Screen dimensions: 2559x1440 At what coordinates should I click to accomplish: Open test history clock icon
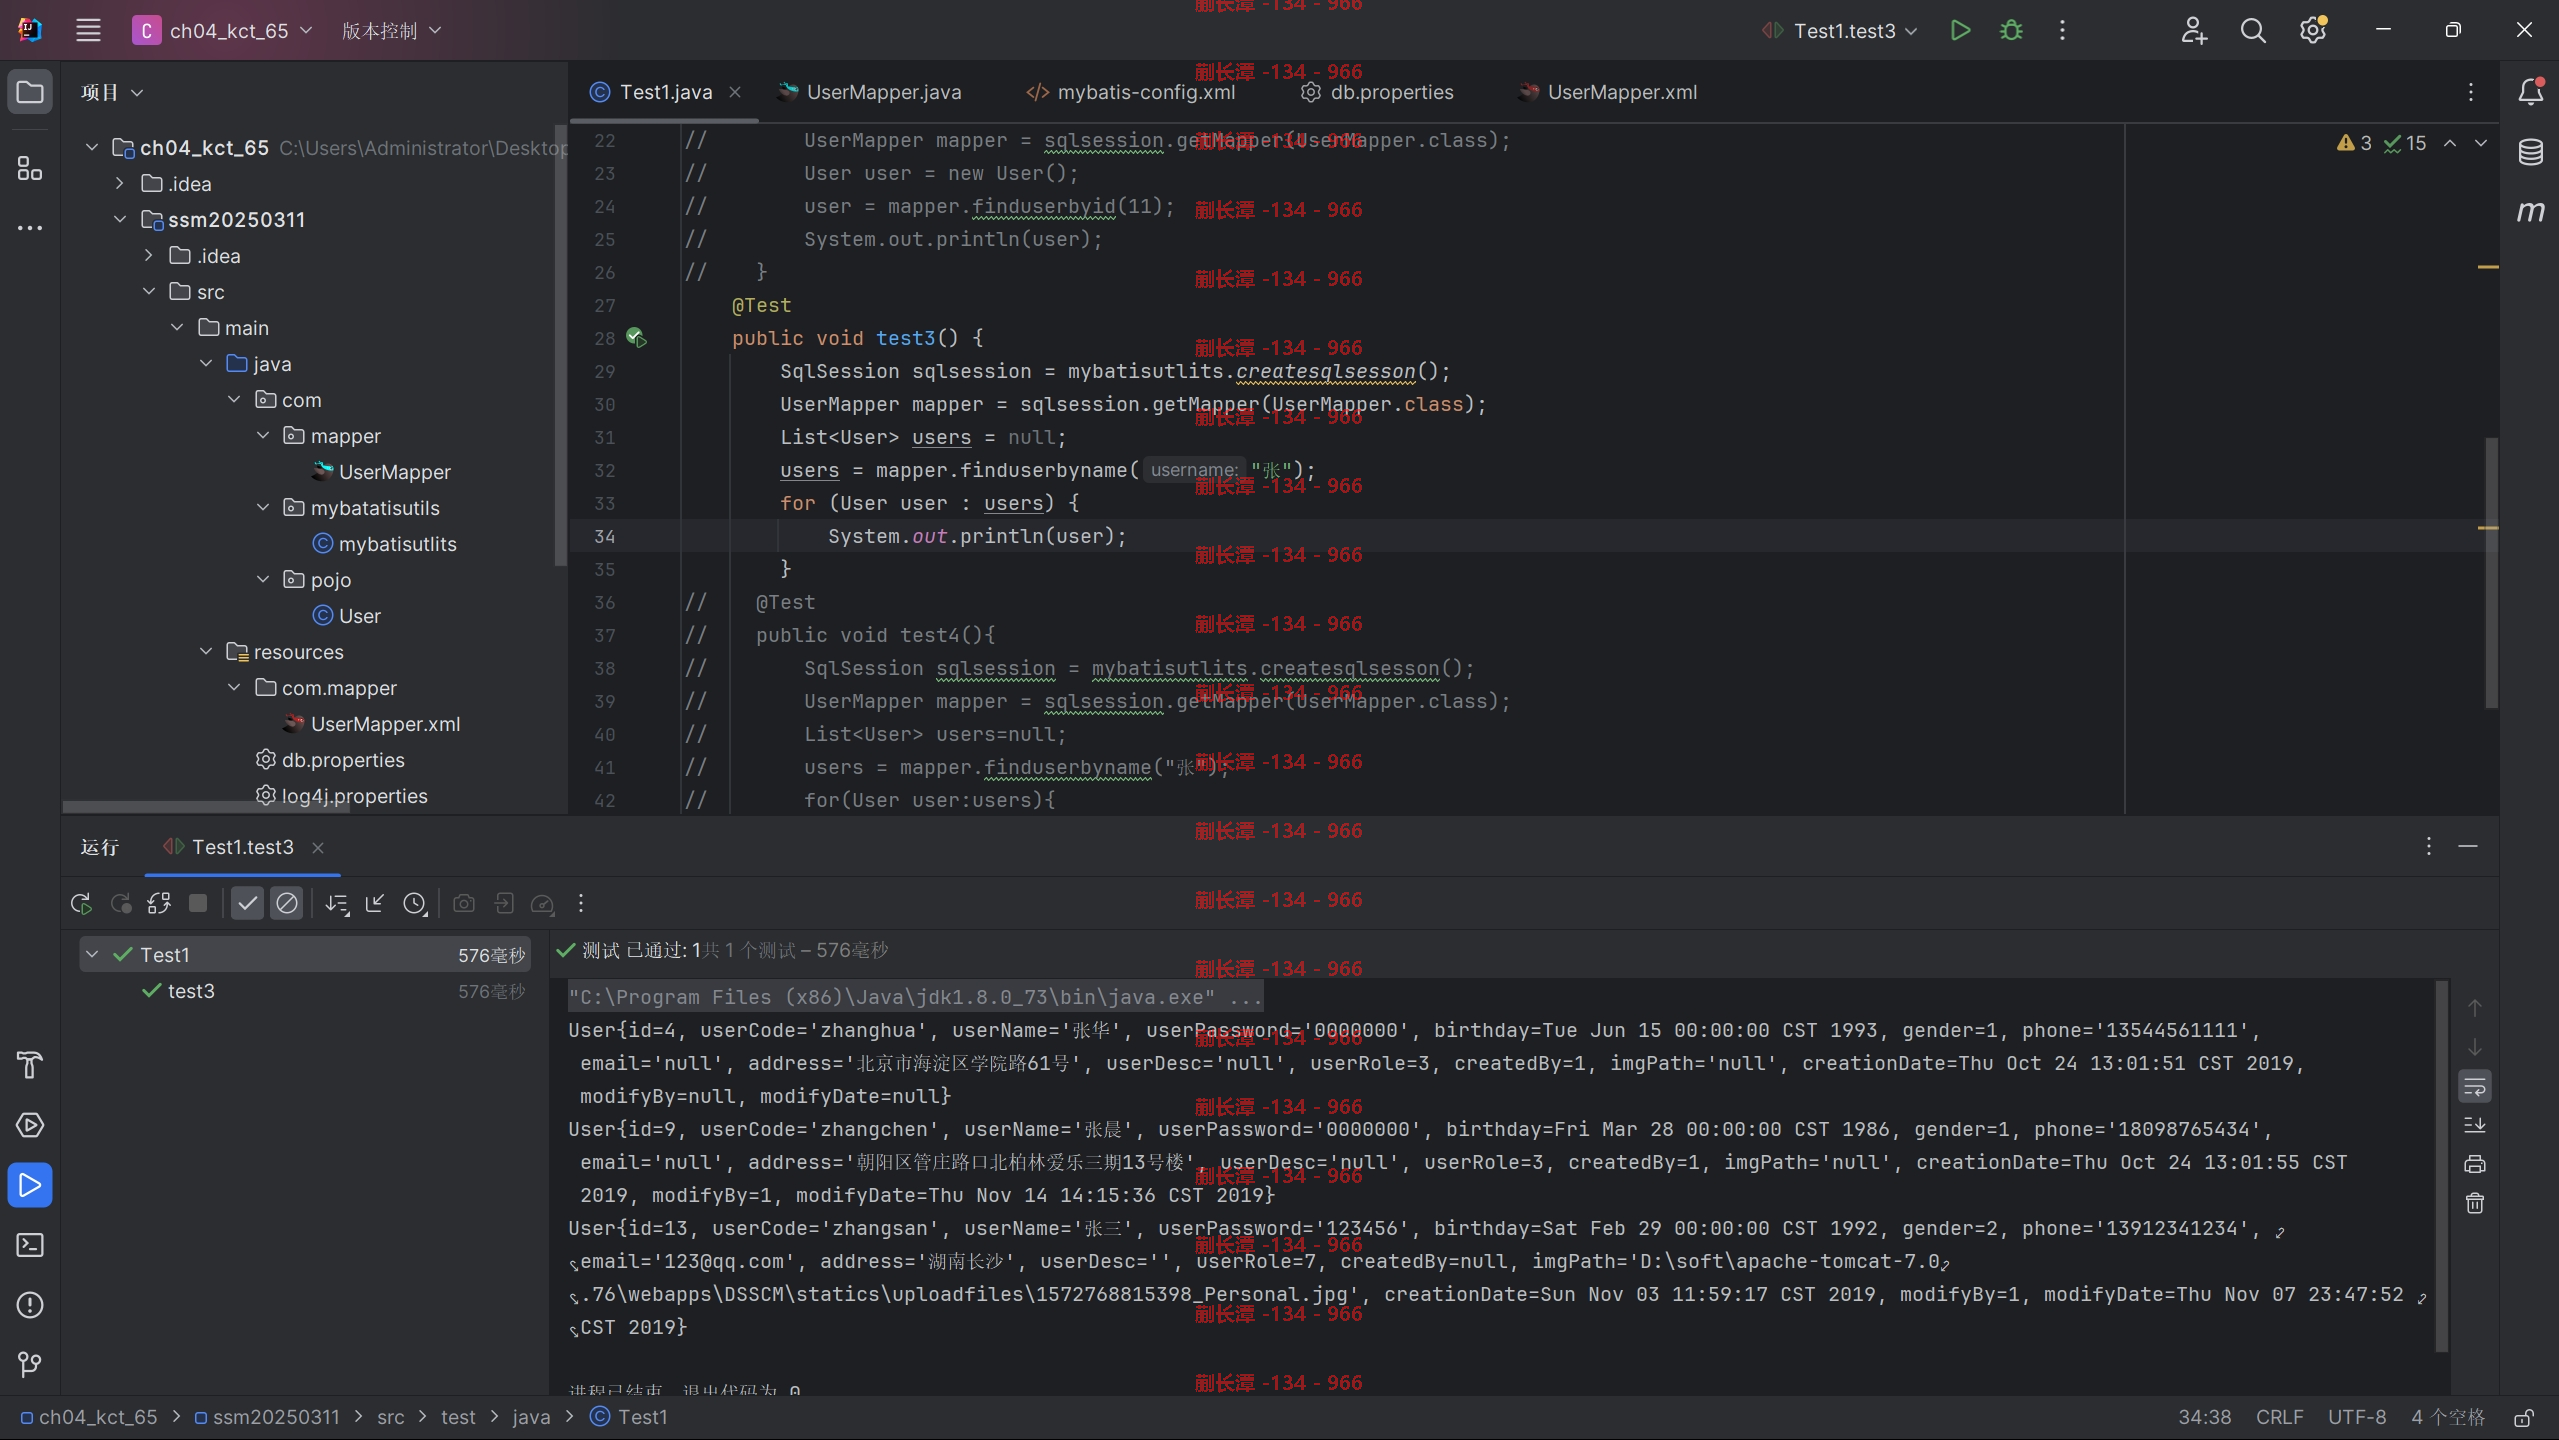(414, 903)
